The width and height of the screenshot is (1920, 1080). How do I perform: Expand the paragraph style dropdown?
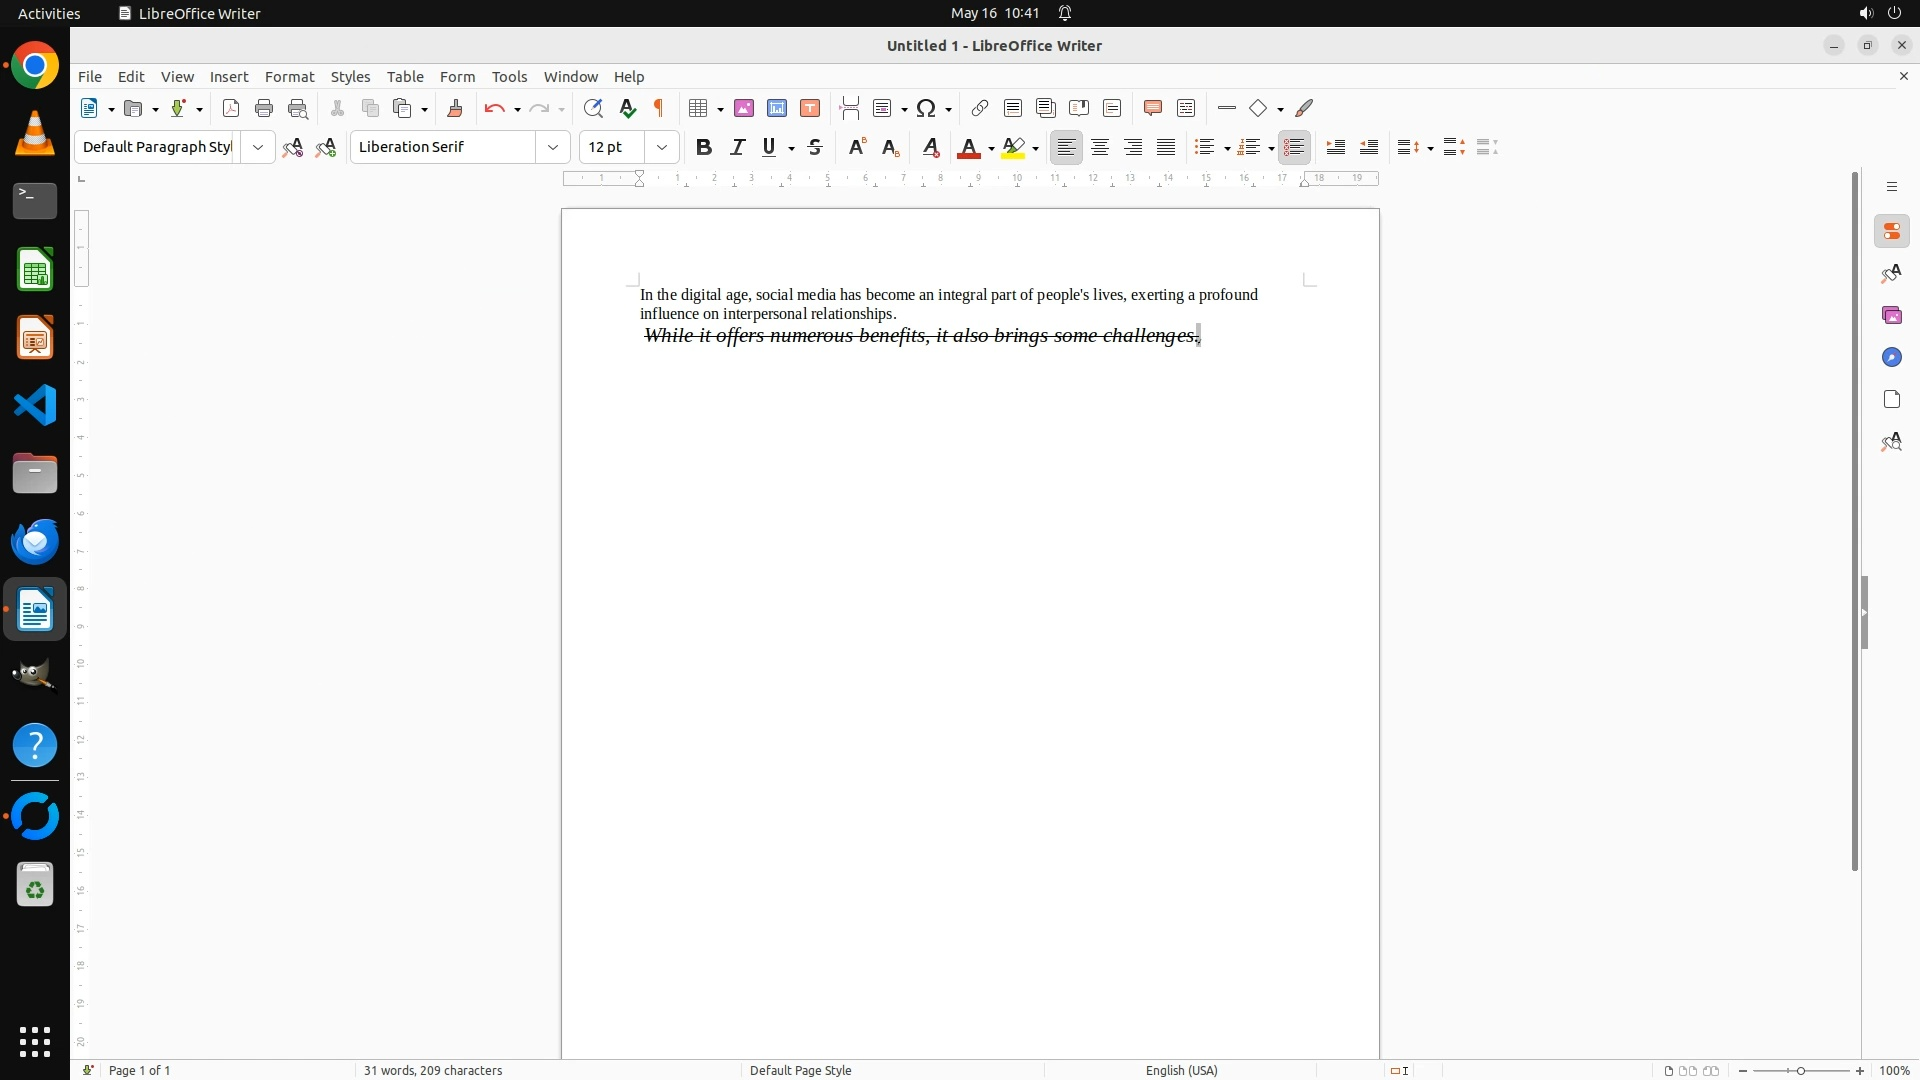[x=257, y=147]
